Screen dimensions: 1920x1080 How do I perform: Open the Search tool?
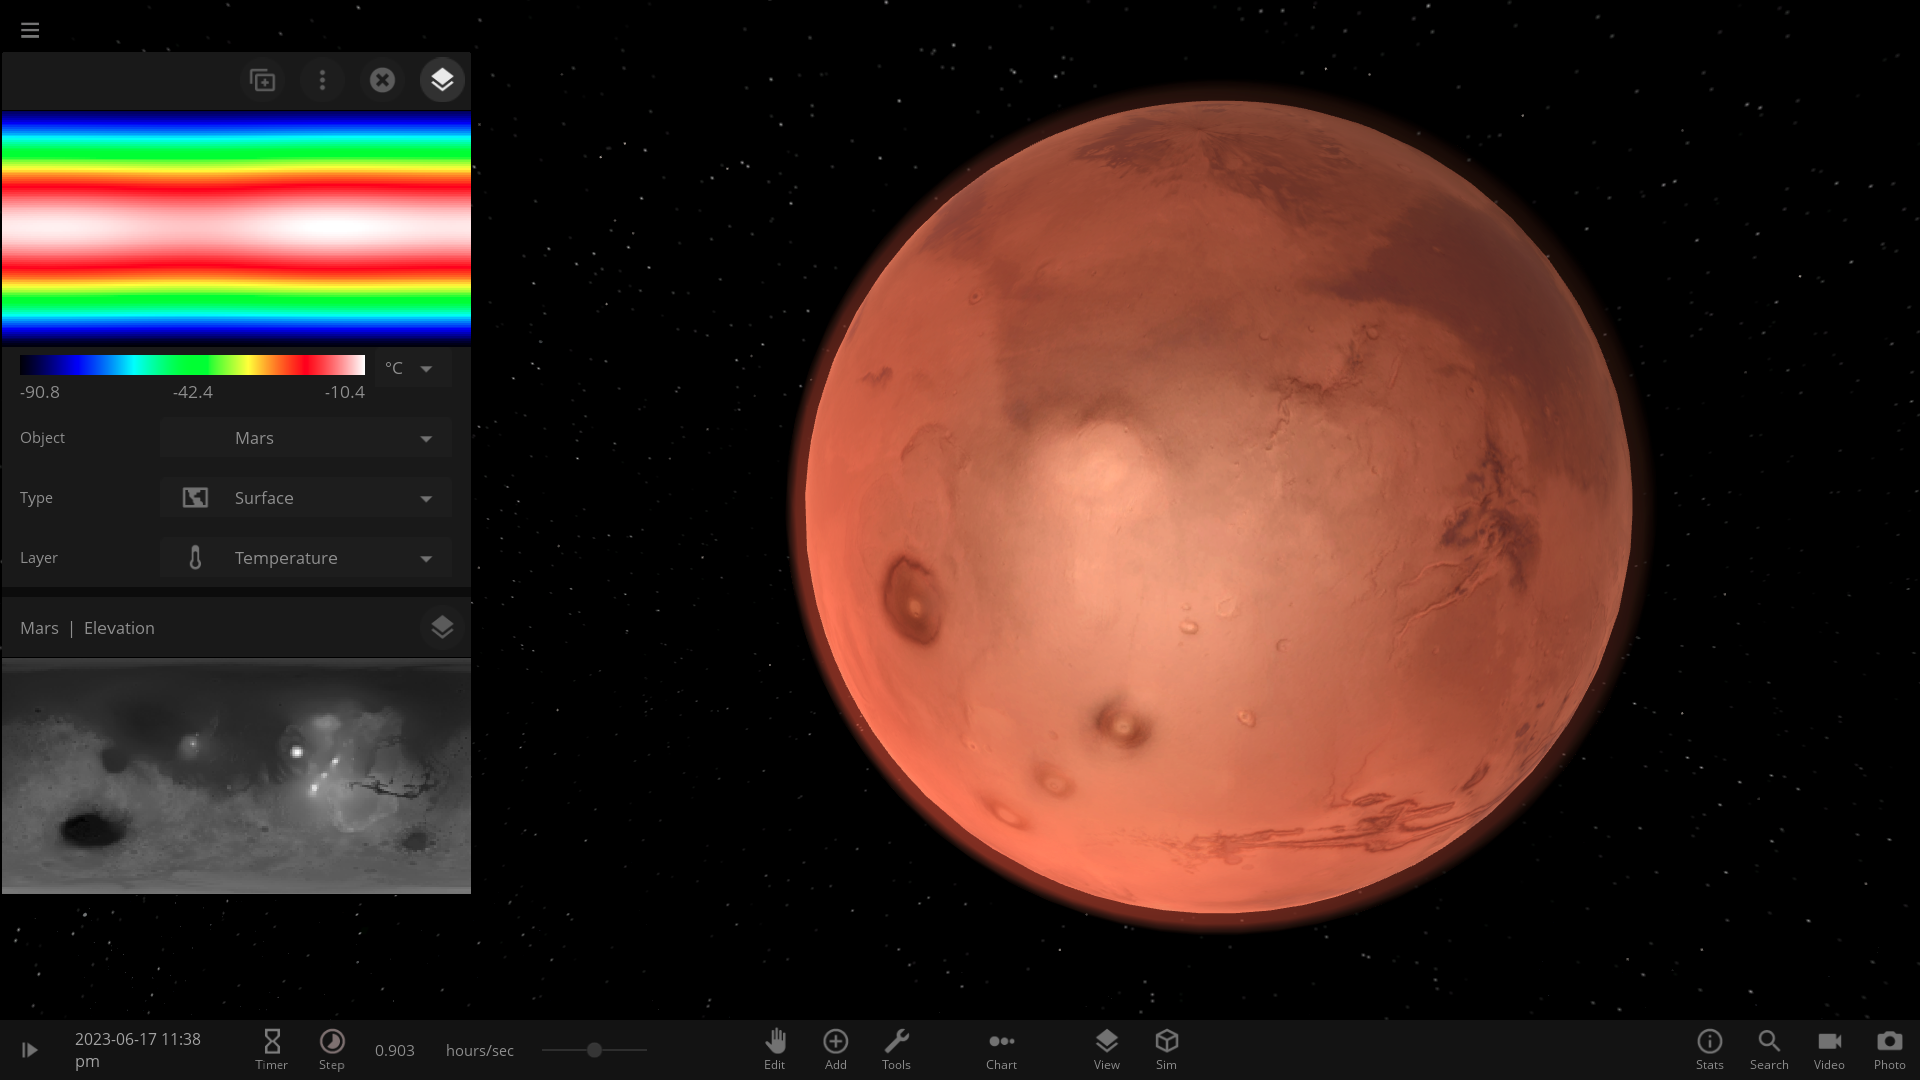pos(1769,1049)
